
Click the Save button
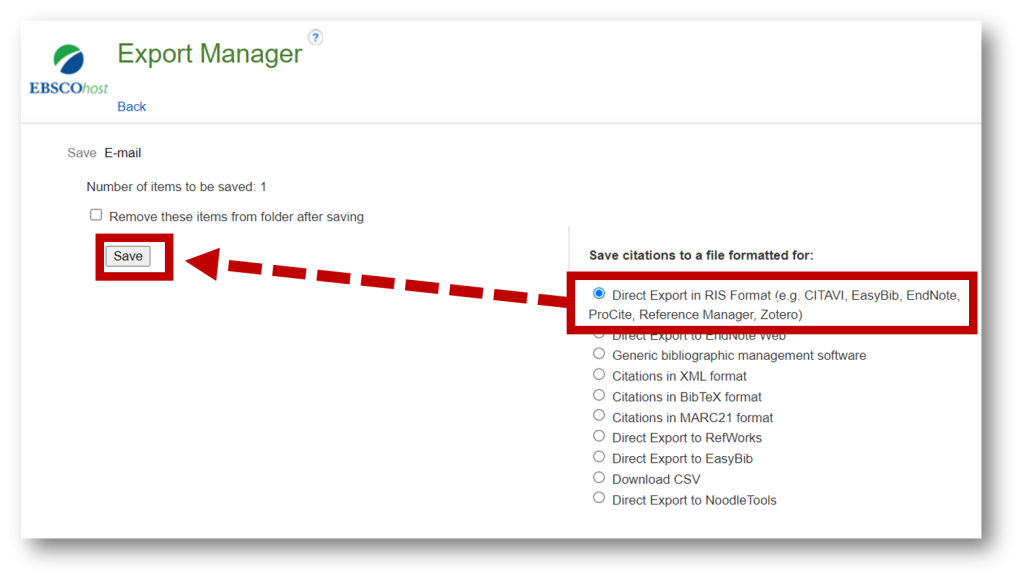(128, 256)
